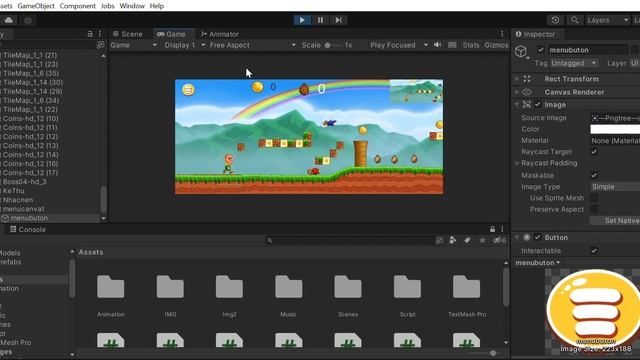Viewport: 640px width, 360px height.
Task: Toggle the Maskable checkbox
Action: 594,175
